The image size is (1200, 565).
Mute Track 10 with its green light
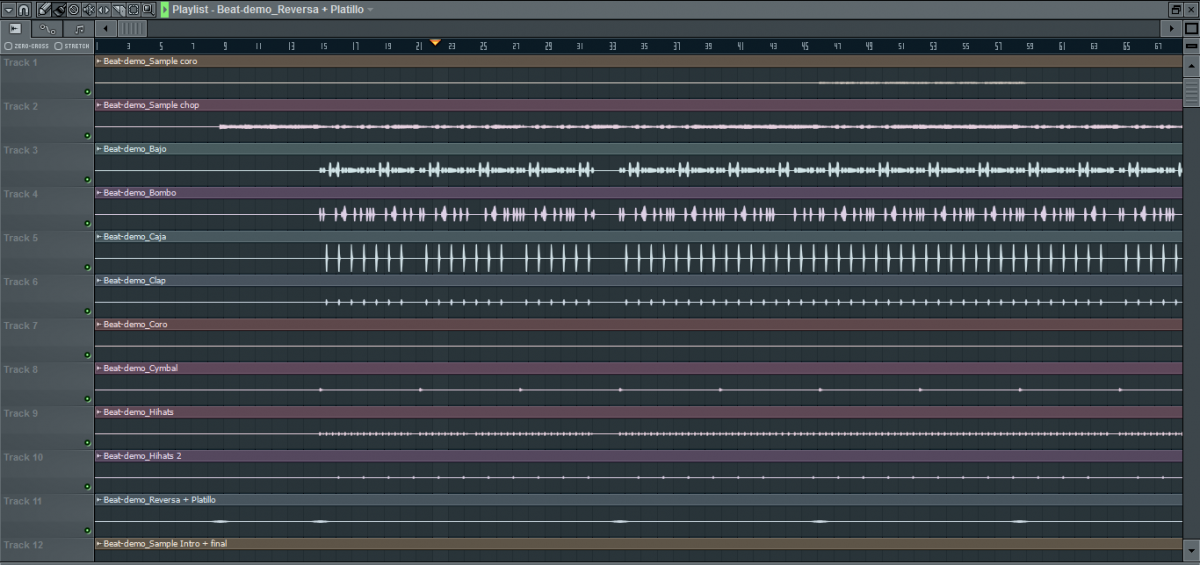(87, 487)
